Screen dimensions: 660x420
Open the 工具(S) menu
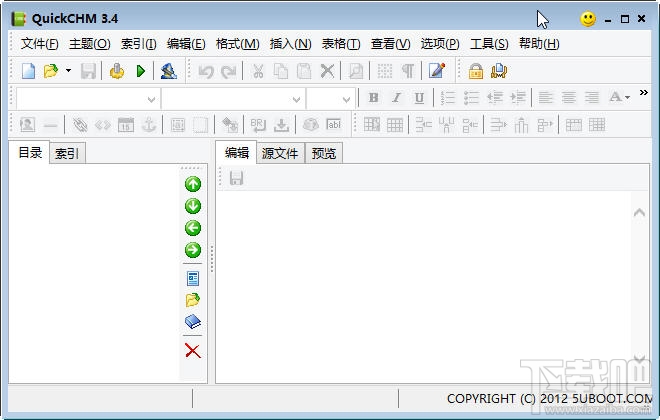[x=489, y=44]
